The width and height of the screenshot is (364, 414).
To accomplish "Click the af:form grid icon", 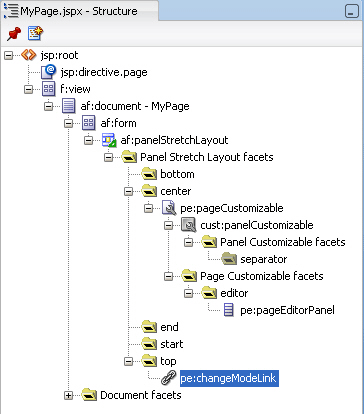I will pyautogui.click(x=89, y=123).
